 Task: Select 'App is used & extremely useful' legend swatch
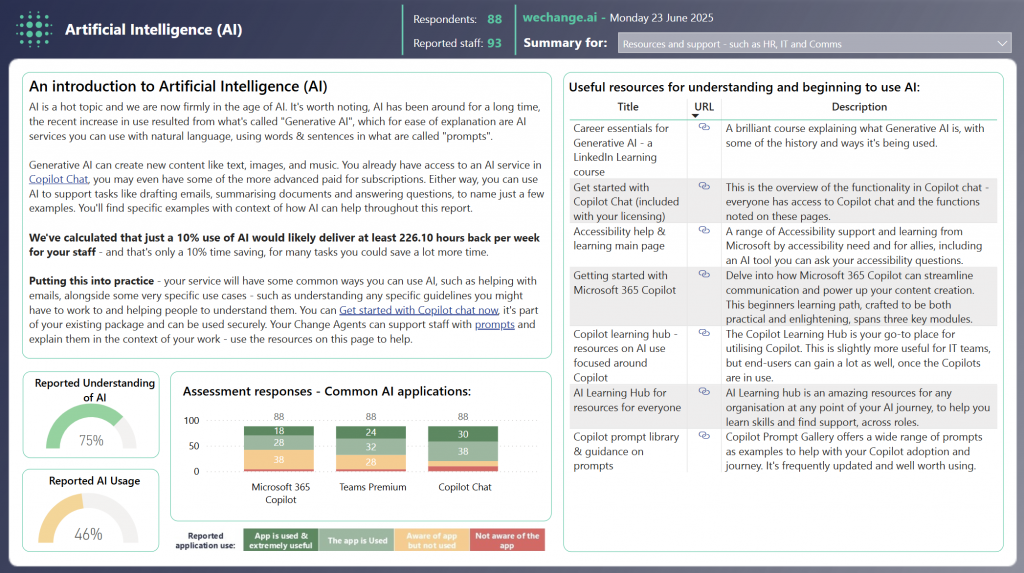point(279,541)
